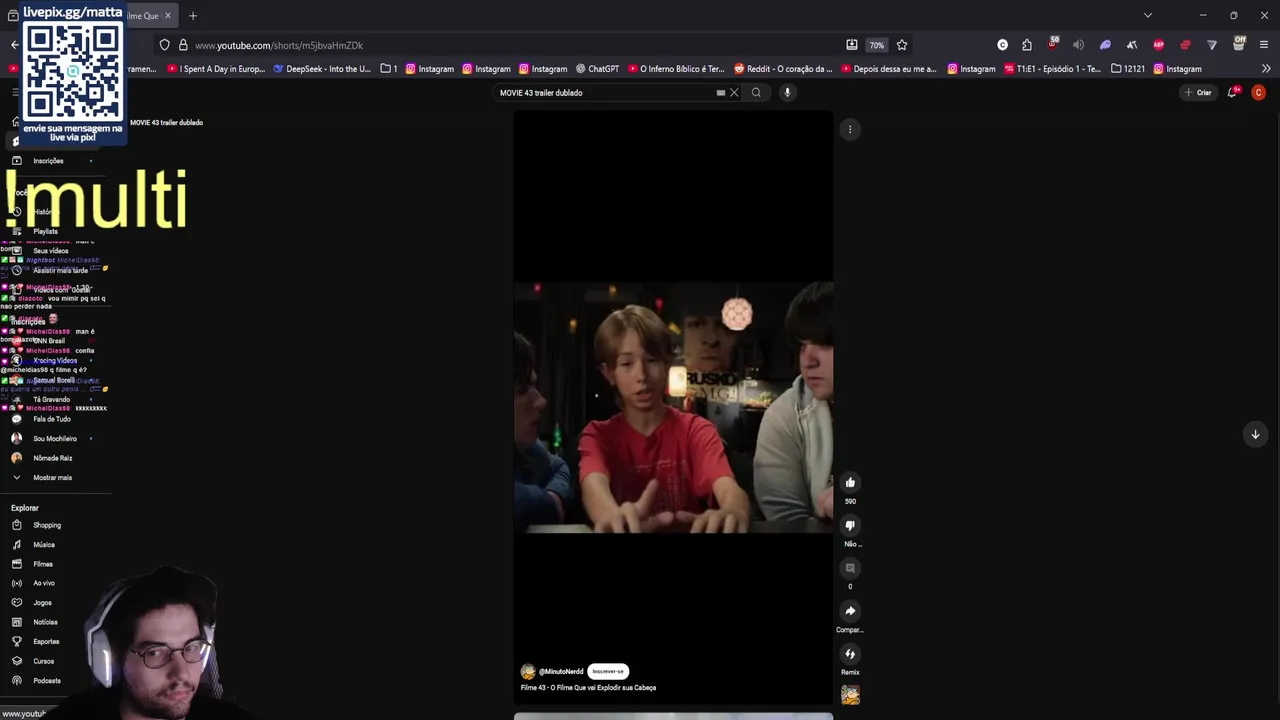Click the Short title Filme 43 text
The height and width of the screenshot is (720, 1280).
click(x=588, y=688)
